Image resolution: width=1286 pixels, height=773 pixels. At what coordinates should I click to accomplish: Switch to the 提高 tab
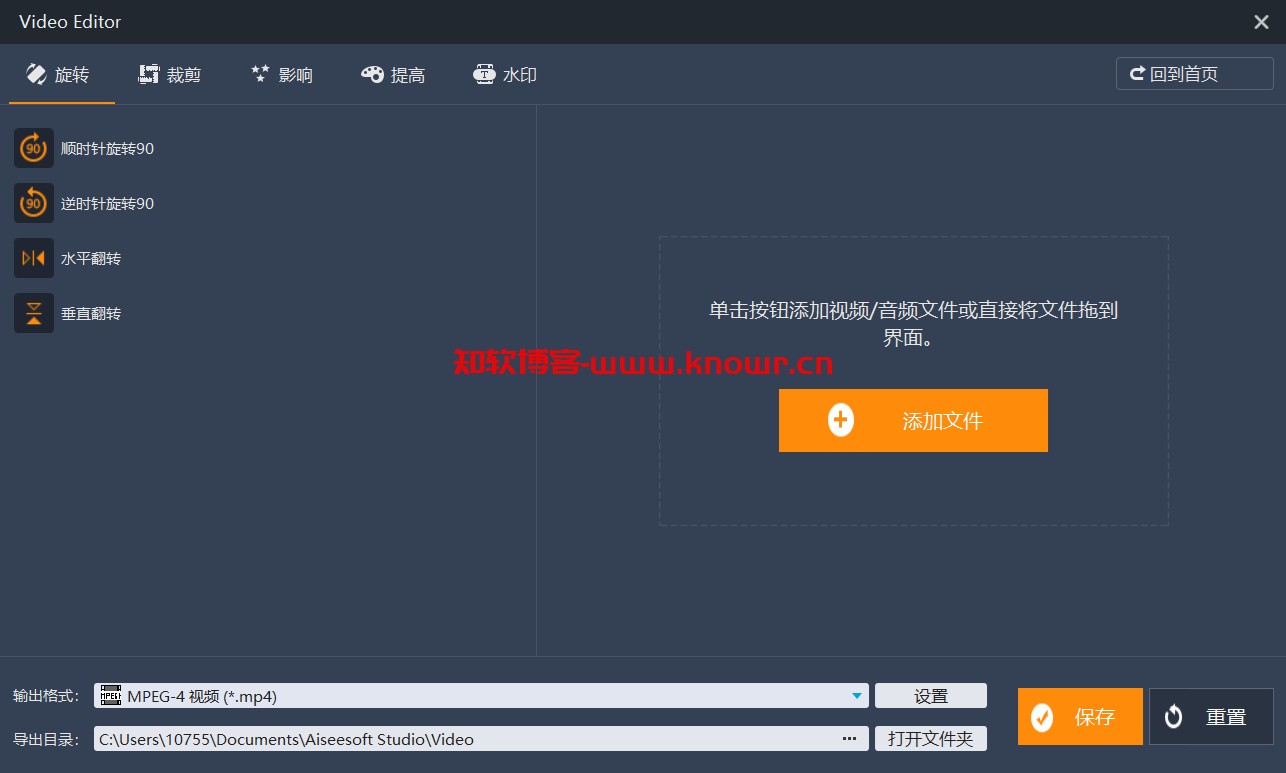tap(393, 75)
